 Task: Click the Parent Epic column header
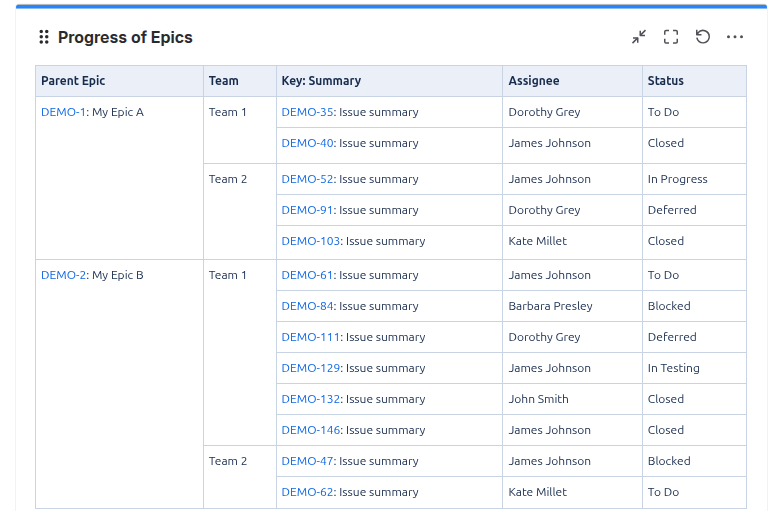(x=73, y=81)
